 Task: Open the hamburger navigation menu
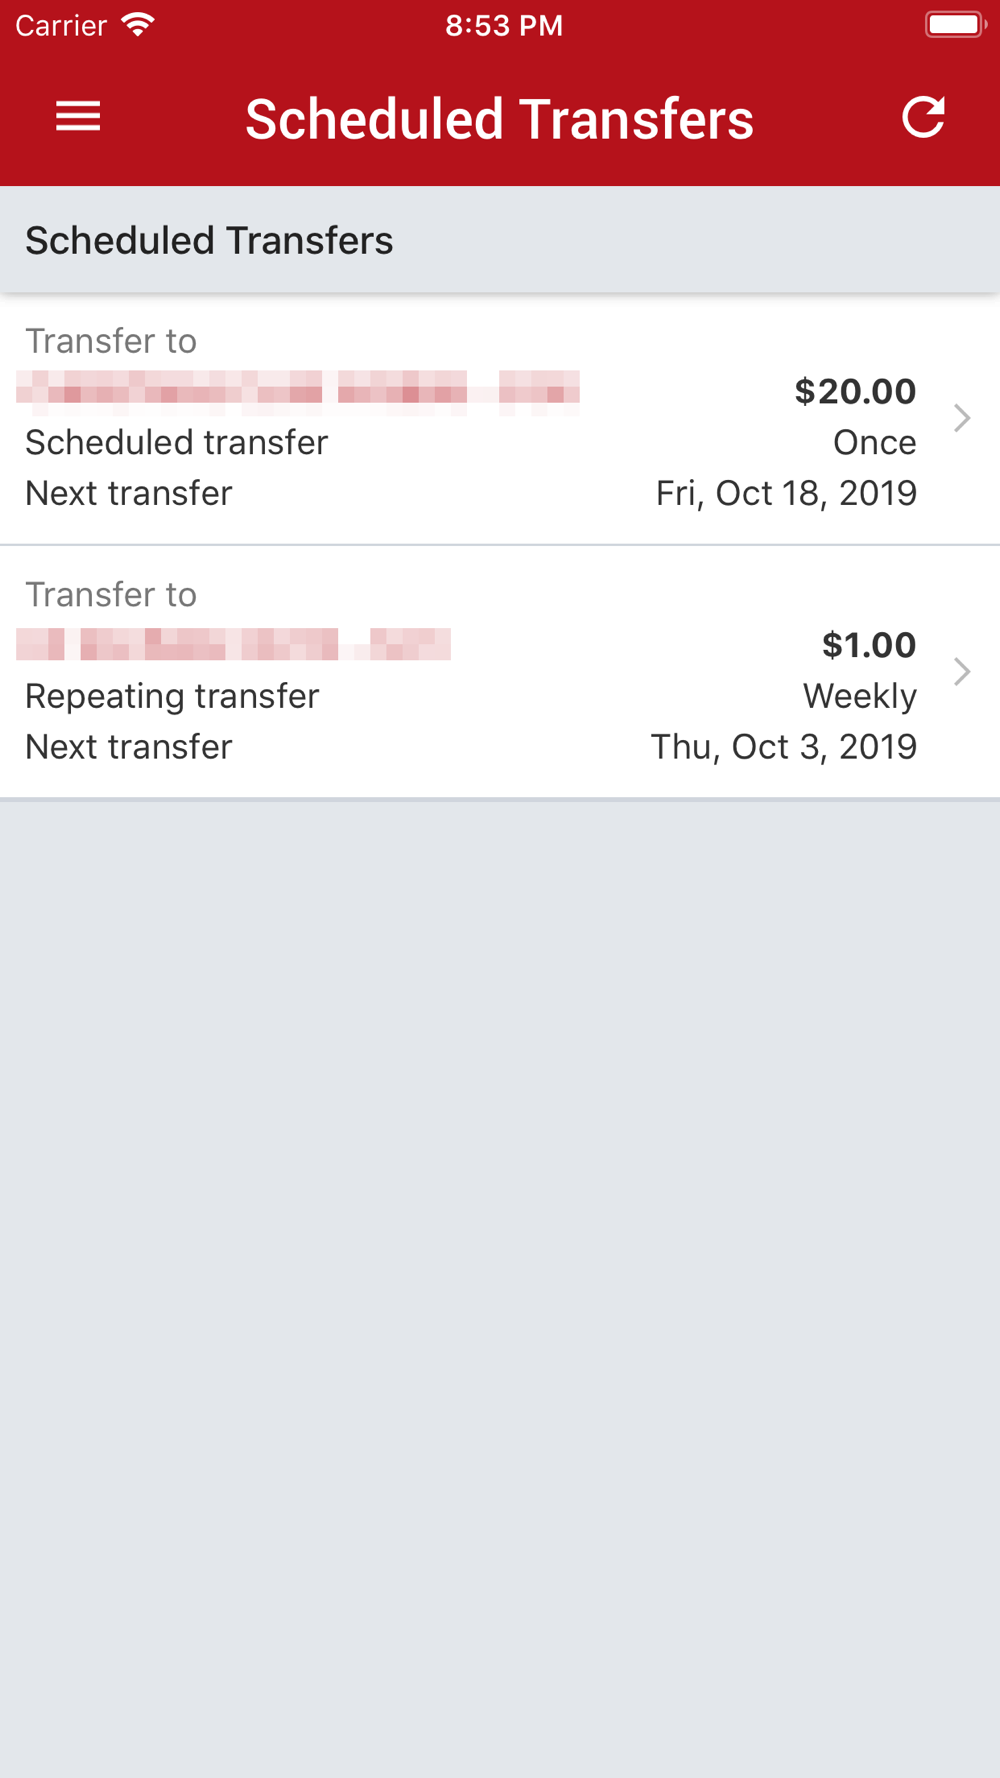tap(78, 117)
